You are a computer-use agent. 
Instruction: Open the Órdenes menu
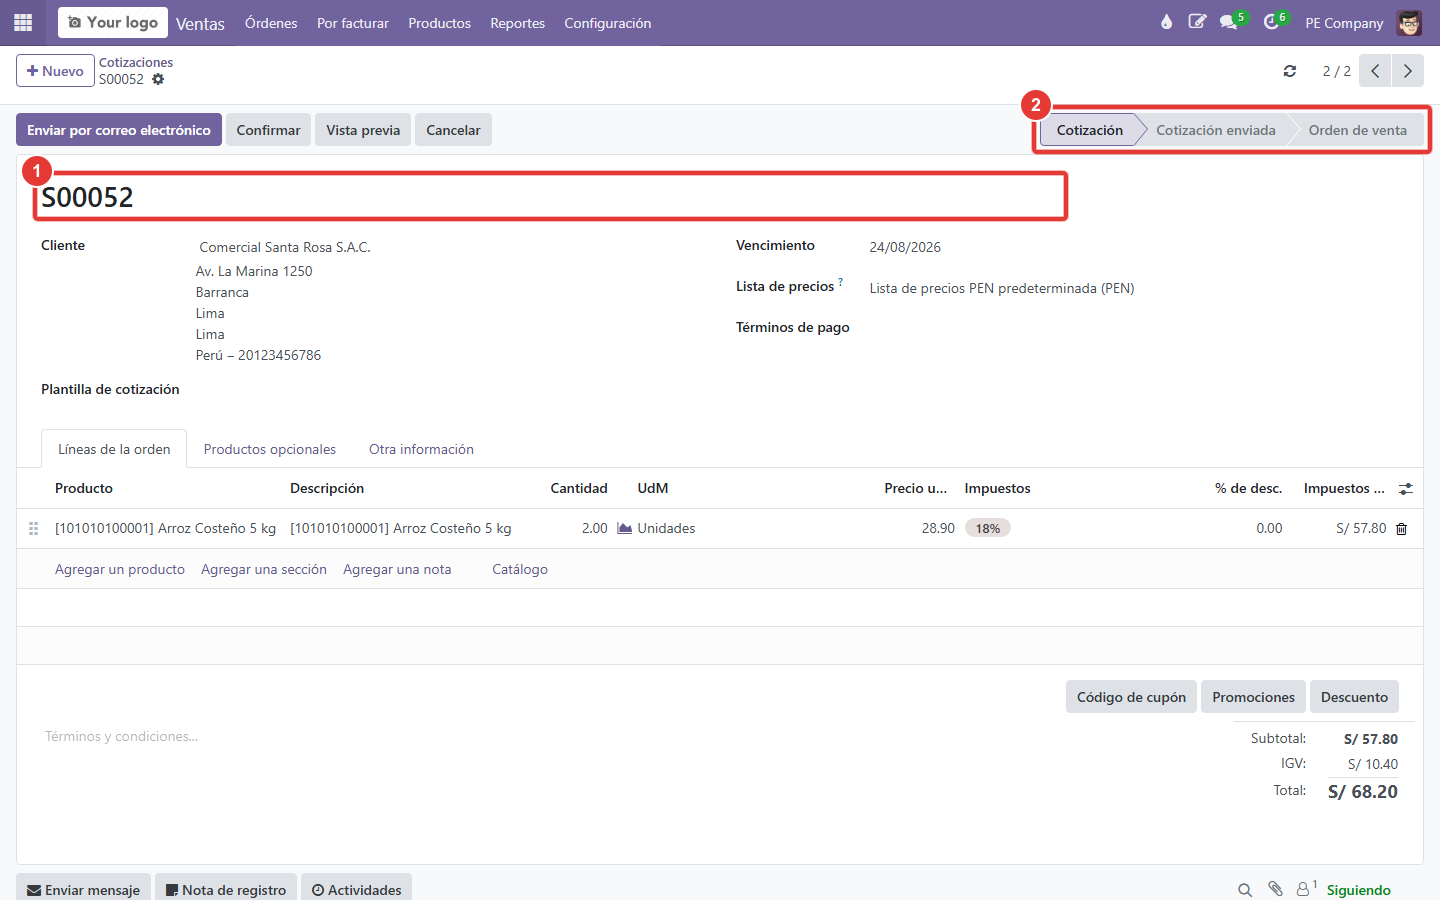[271, 23]
